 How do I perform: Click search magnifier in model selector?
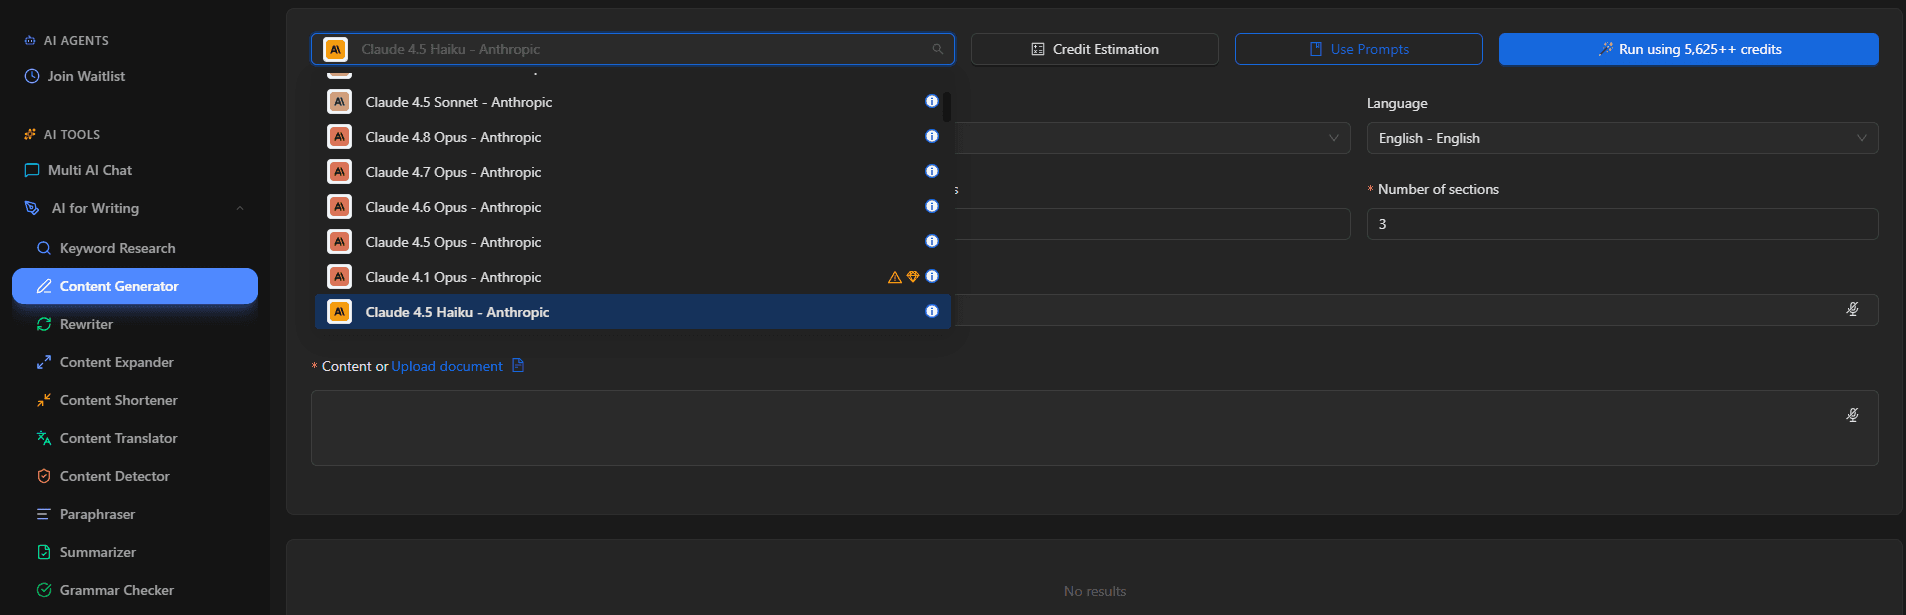click(x=938, y=49)
